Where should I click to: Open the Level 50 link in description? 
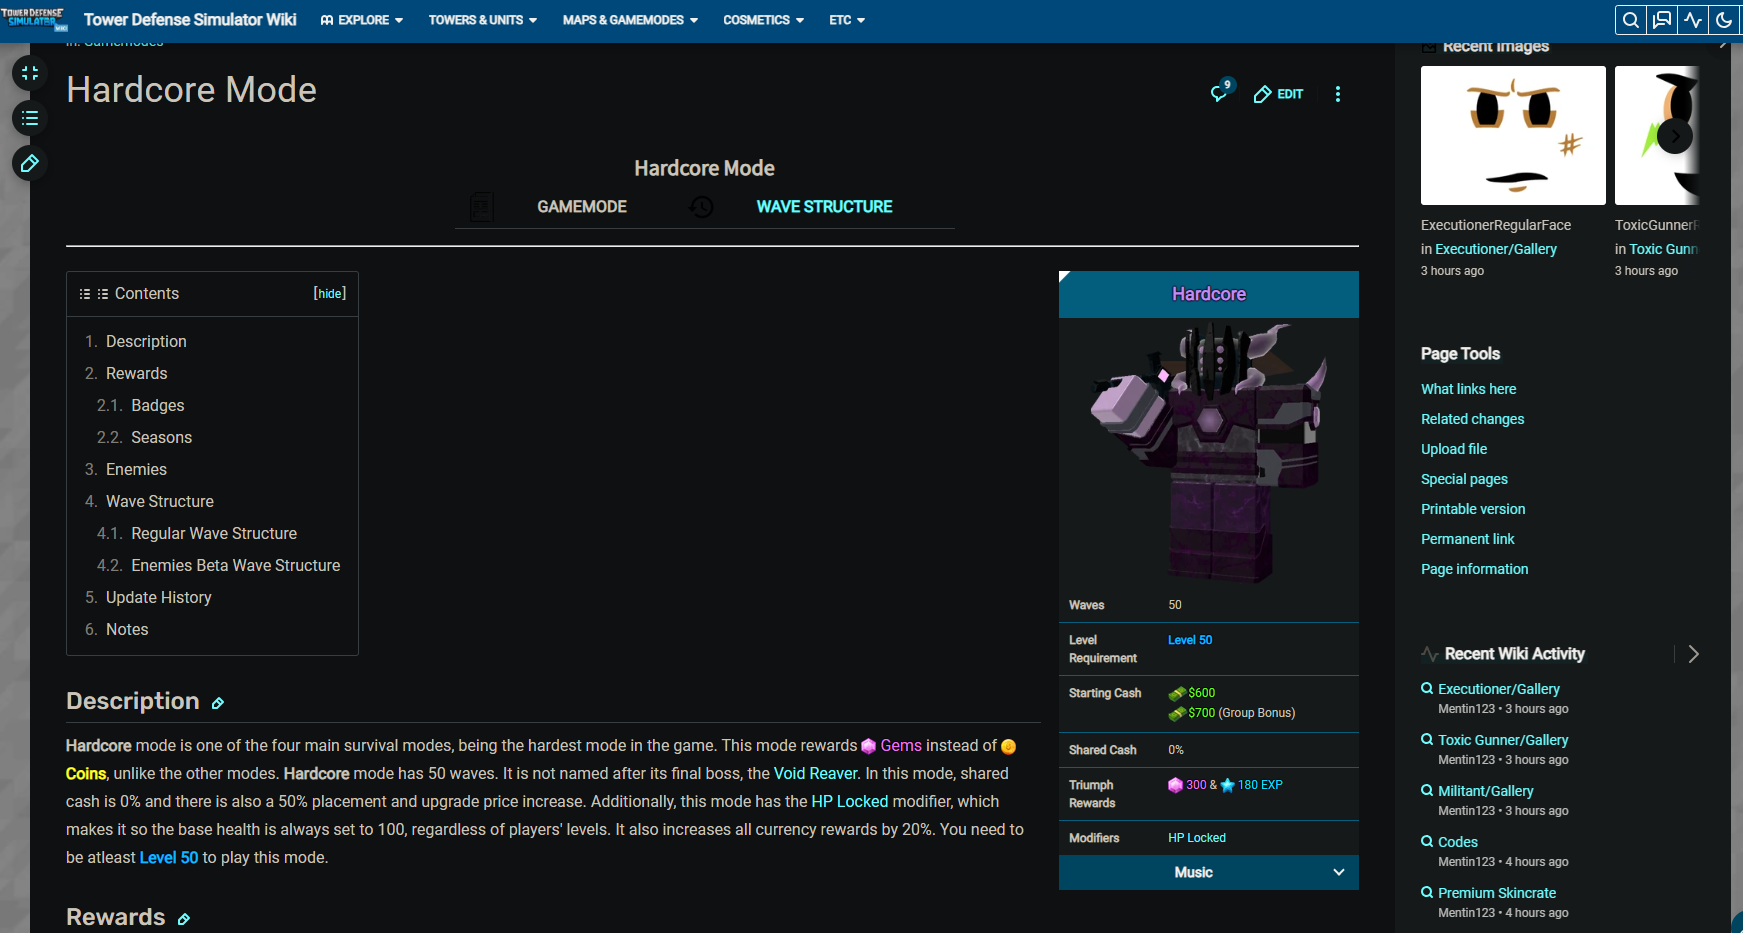click(x=169, y=857)
